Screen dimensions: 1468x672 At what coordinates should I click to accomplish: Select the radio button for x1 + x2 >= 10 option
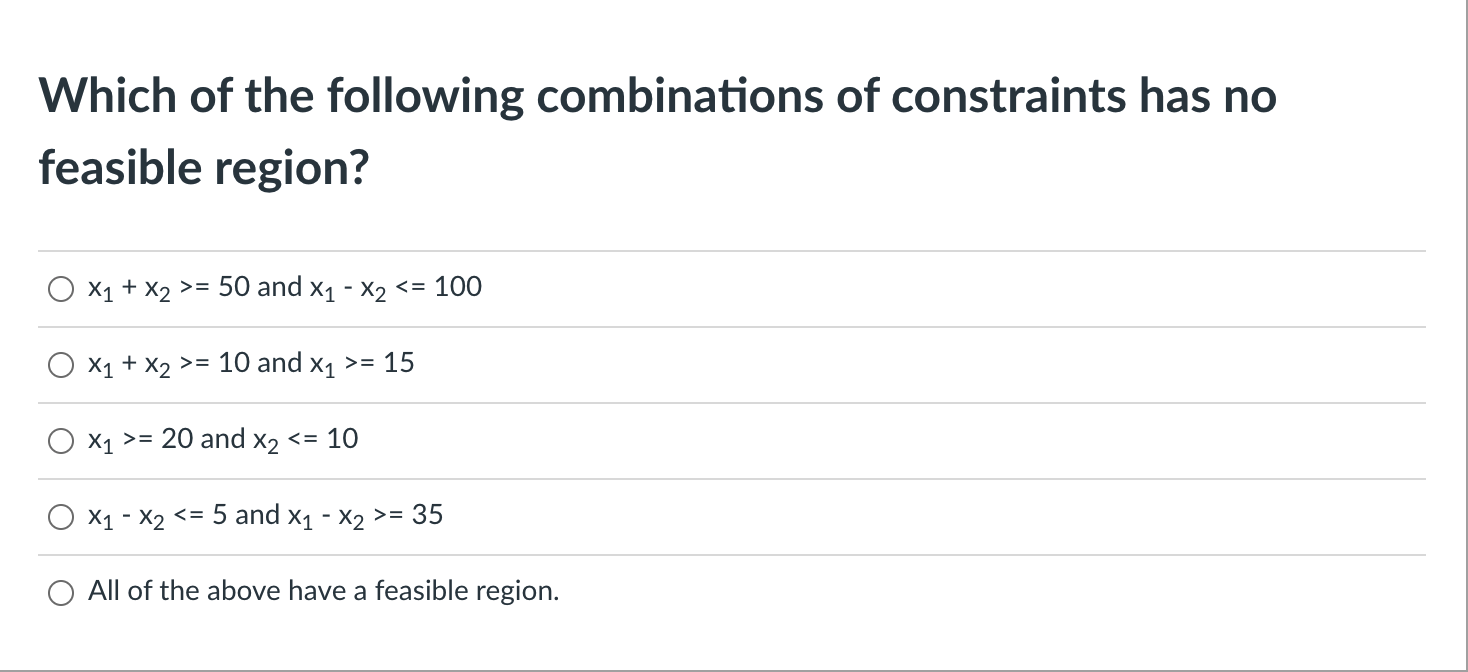pos(60,366)
